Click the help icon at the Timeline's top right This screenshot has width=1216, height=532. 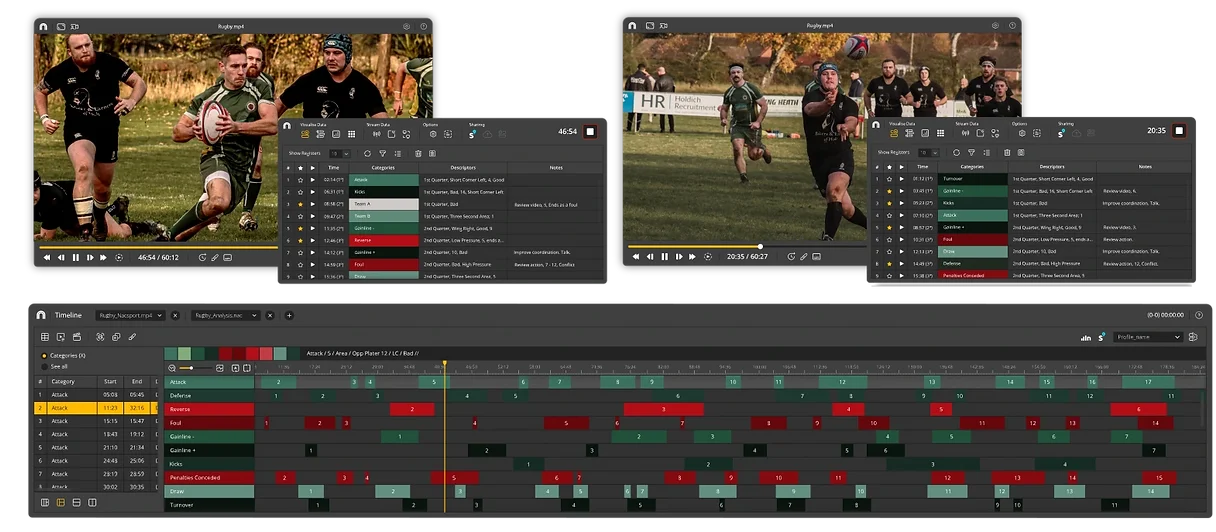click(1198, 315)
